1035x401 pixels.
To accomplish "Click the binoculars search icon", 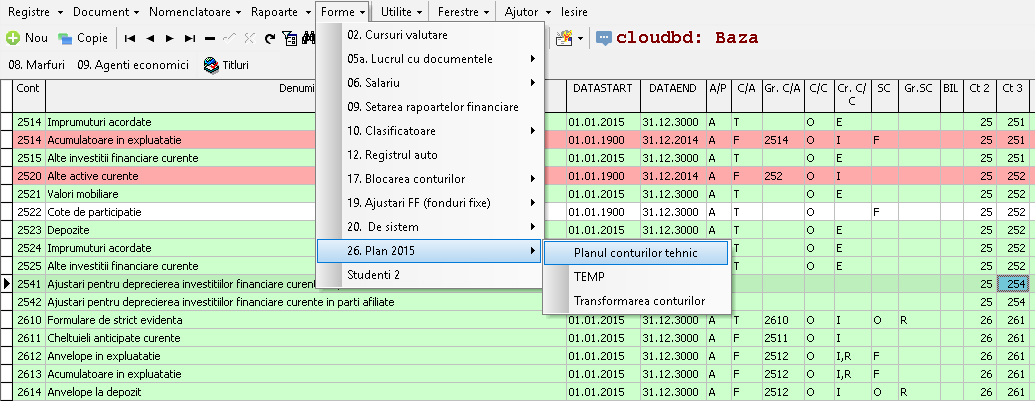I will 308,38.
